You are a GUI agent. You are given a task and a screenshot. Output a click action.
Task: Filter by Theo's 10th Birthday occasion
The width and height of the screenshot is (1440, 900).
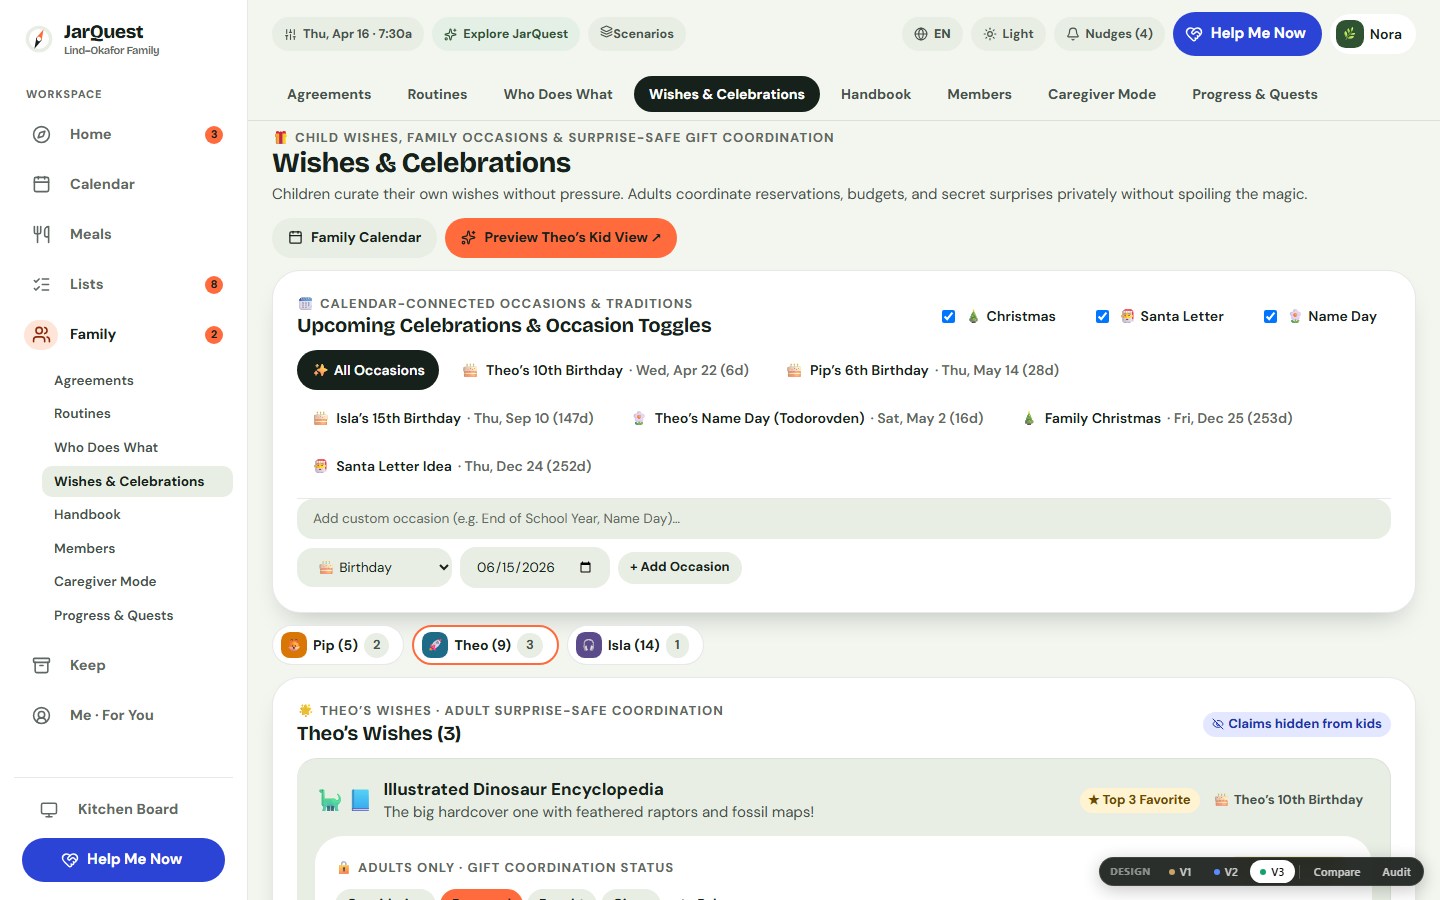click(605, 370)
